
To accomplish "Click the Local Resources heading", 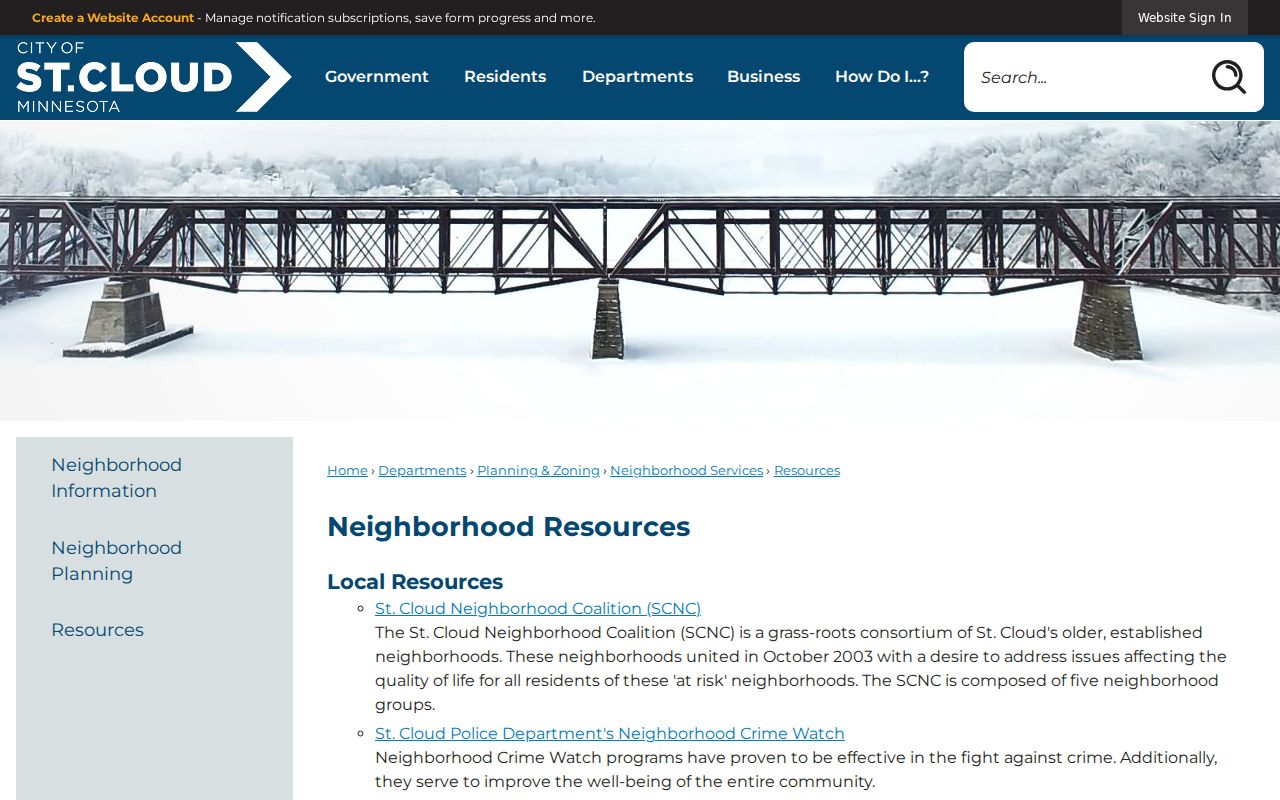I will coord(415,582).
